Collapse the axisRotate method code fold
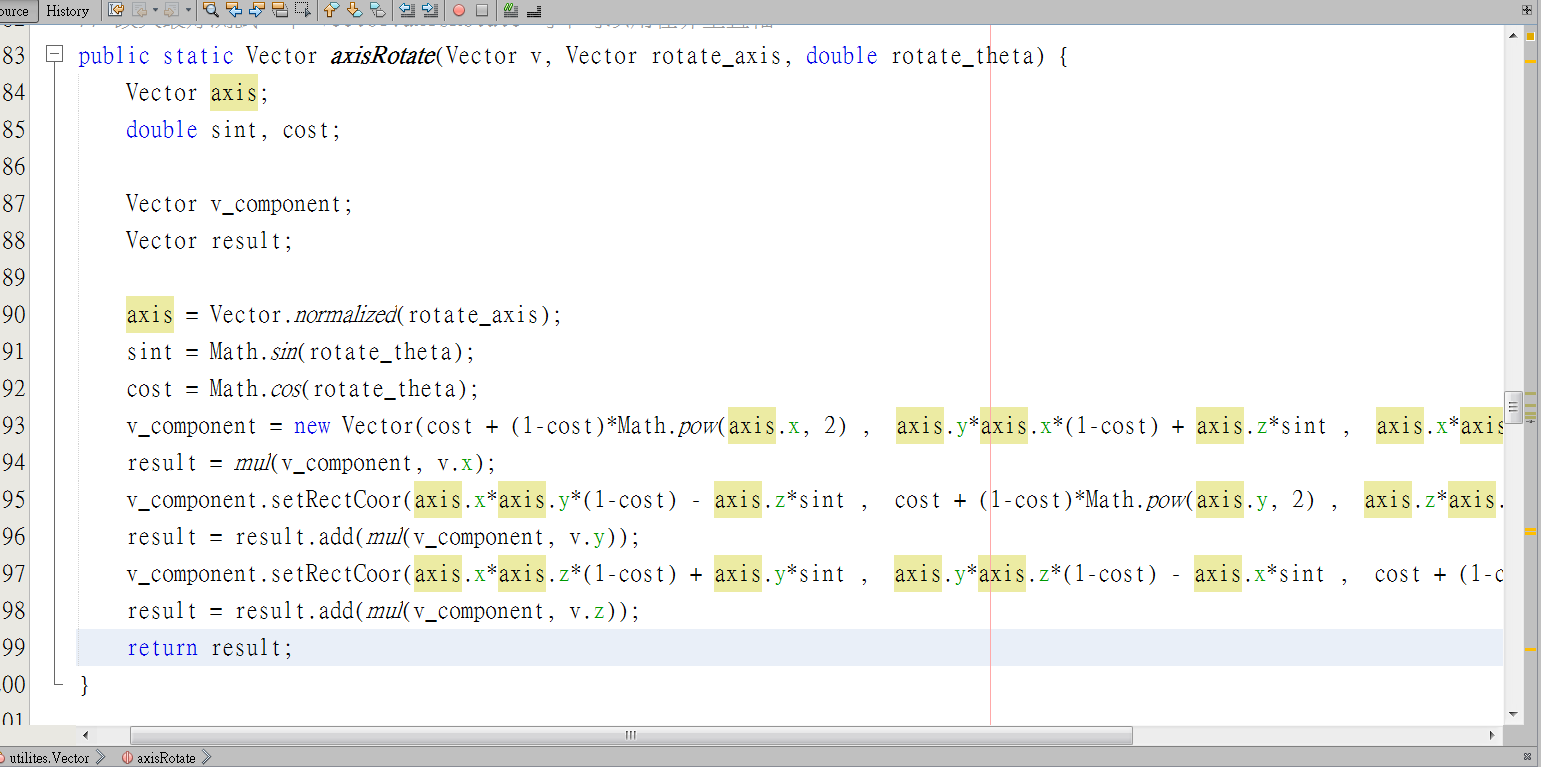 [55, 55]
